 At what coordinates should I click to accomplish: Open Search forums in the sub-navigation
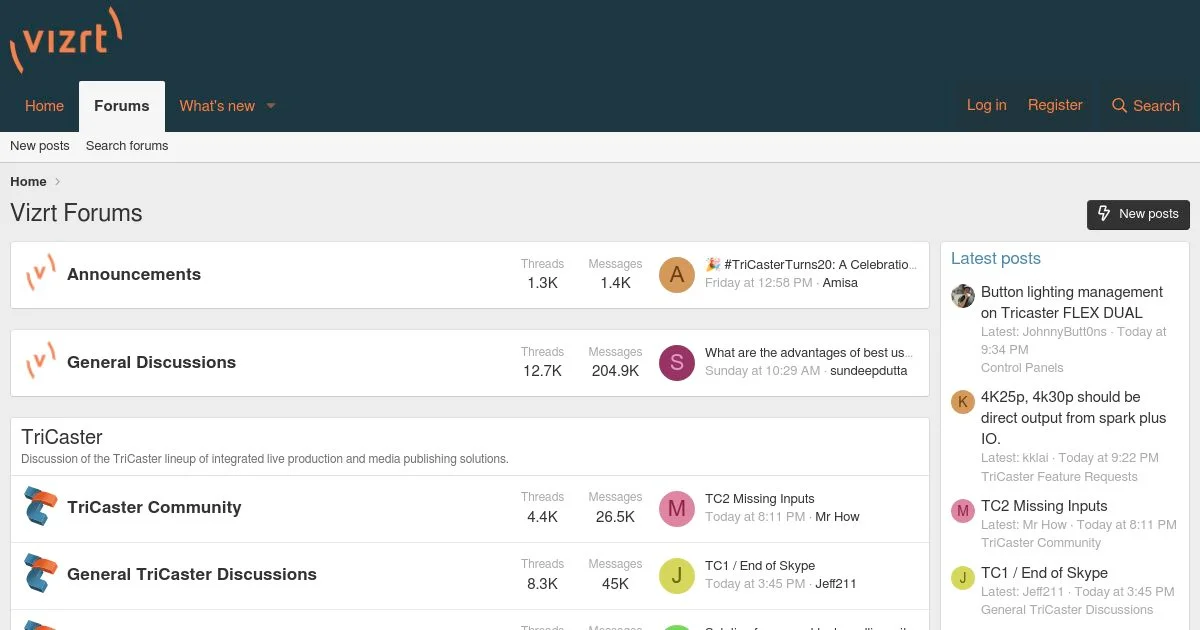[x=127, y=146]
